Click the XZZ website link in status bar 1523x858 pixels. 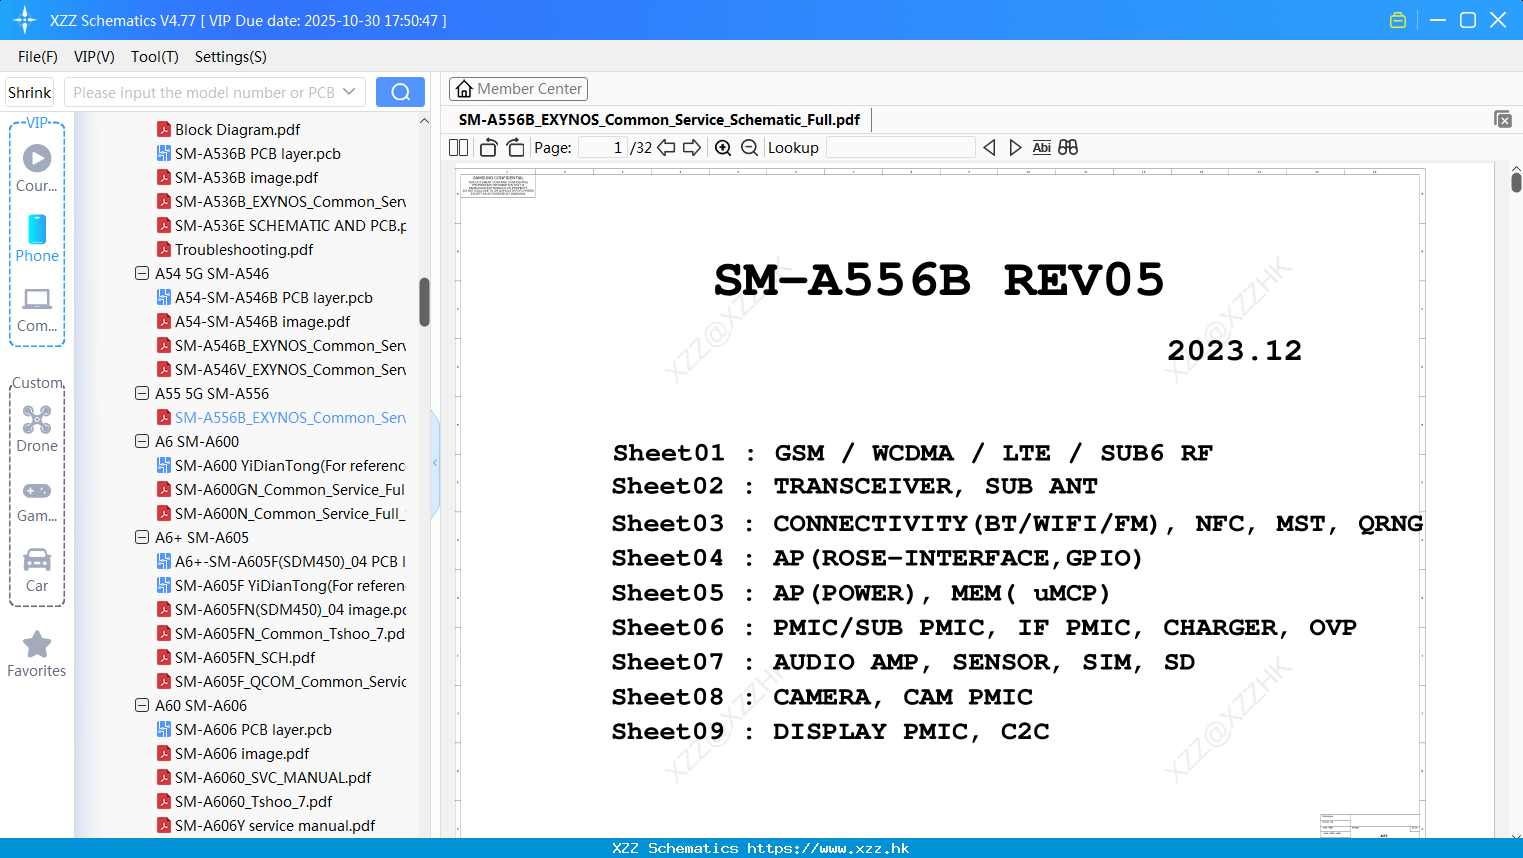pos(828,848)
